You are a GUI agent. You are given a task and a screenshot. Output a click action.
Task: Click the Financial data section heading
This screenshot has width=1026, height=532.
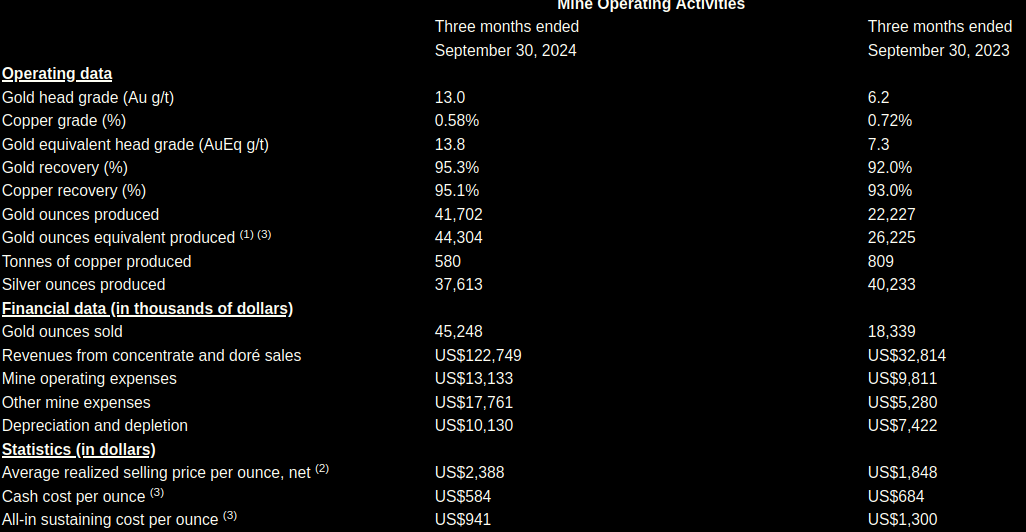147,308
